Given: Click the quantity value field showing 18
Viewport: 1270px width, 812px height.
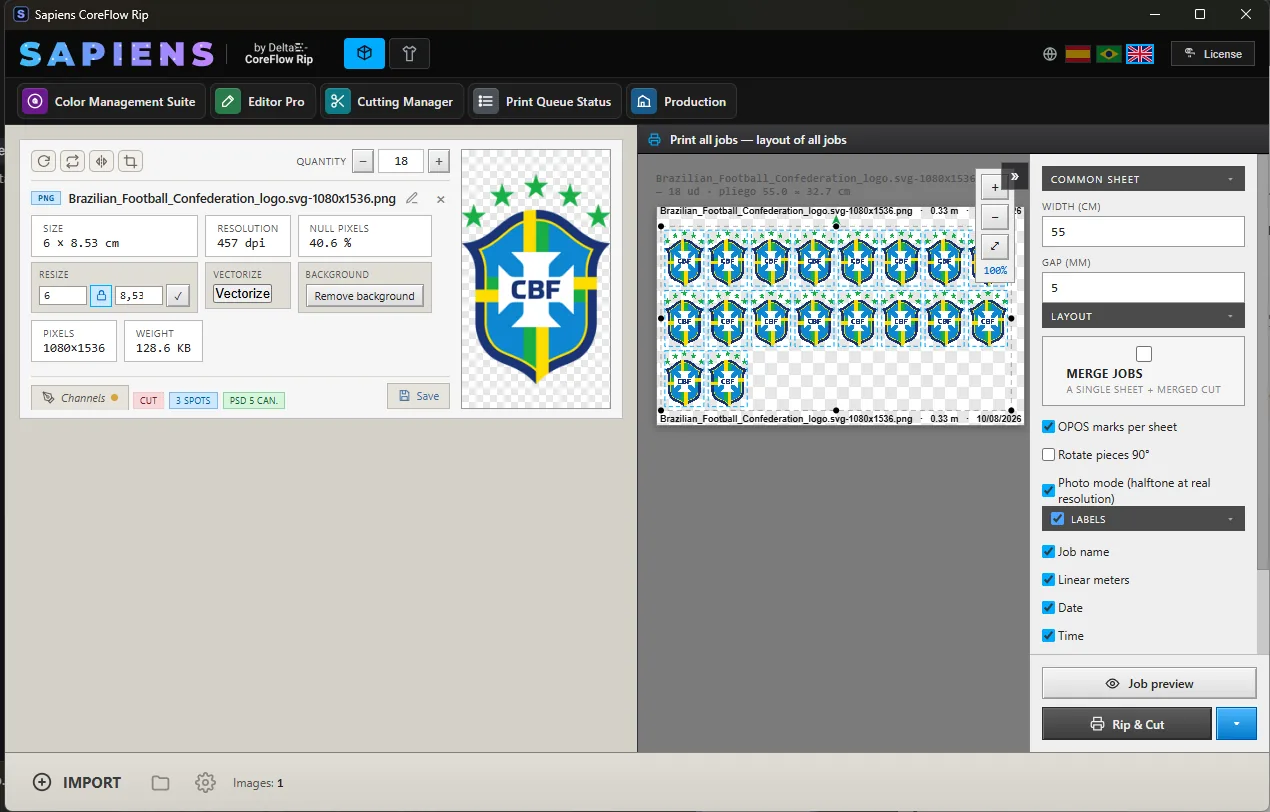Looking at the screenshot, I should 401,161.
